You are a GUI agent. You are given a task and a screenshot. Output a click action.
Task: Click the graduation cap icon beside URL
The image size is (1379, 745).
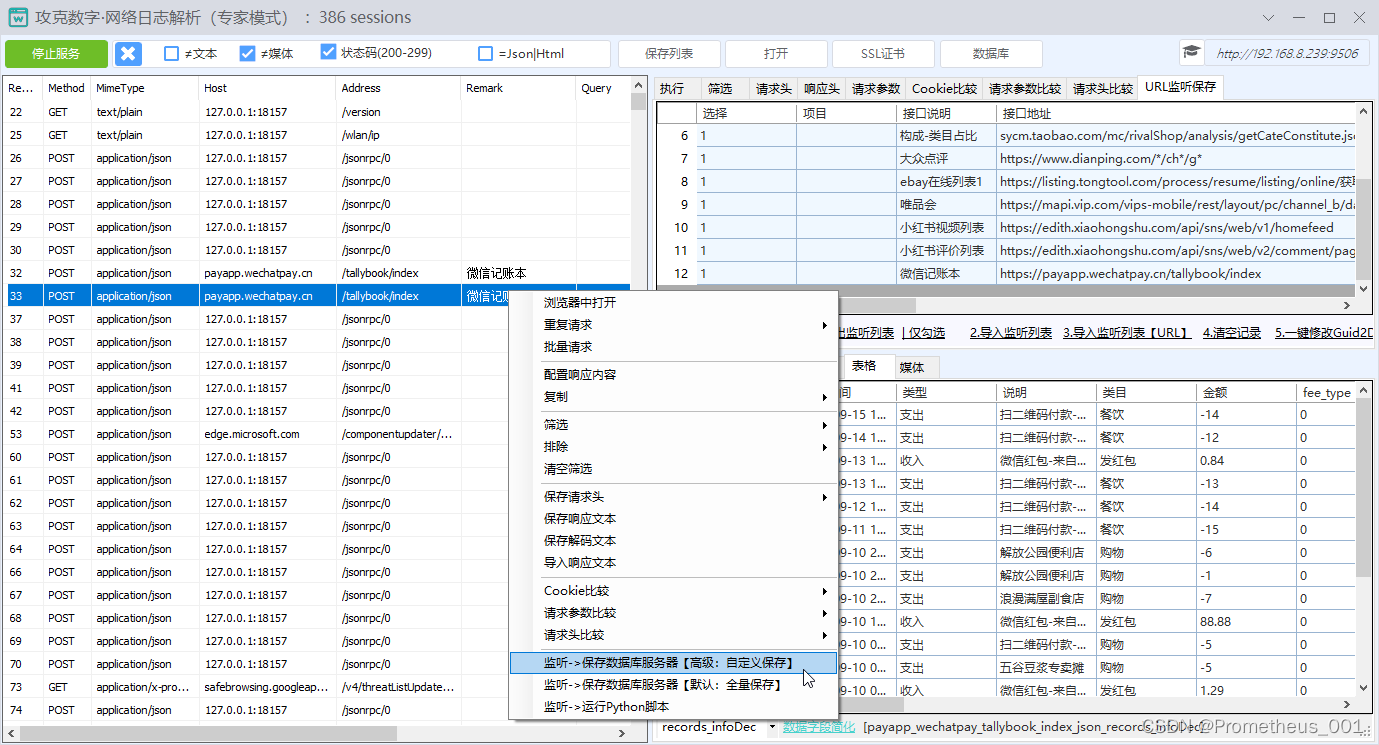1191,54
